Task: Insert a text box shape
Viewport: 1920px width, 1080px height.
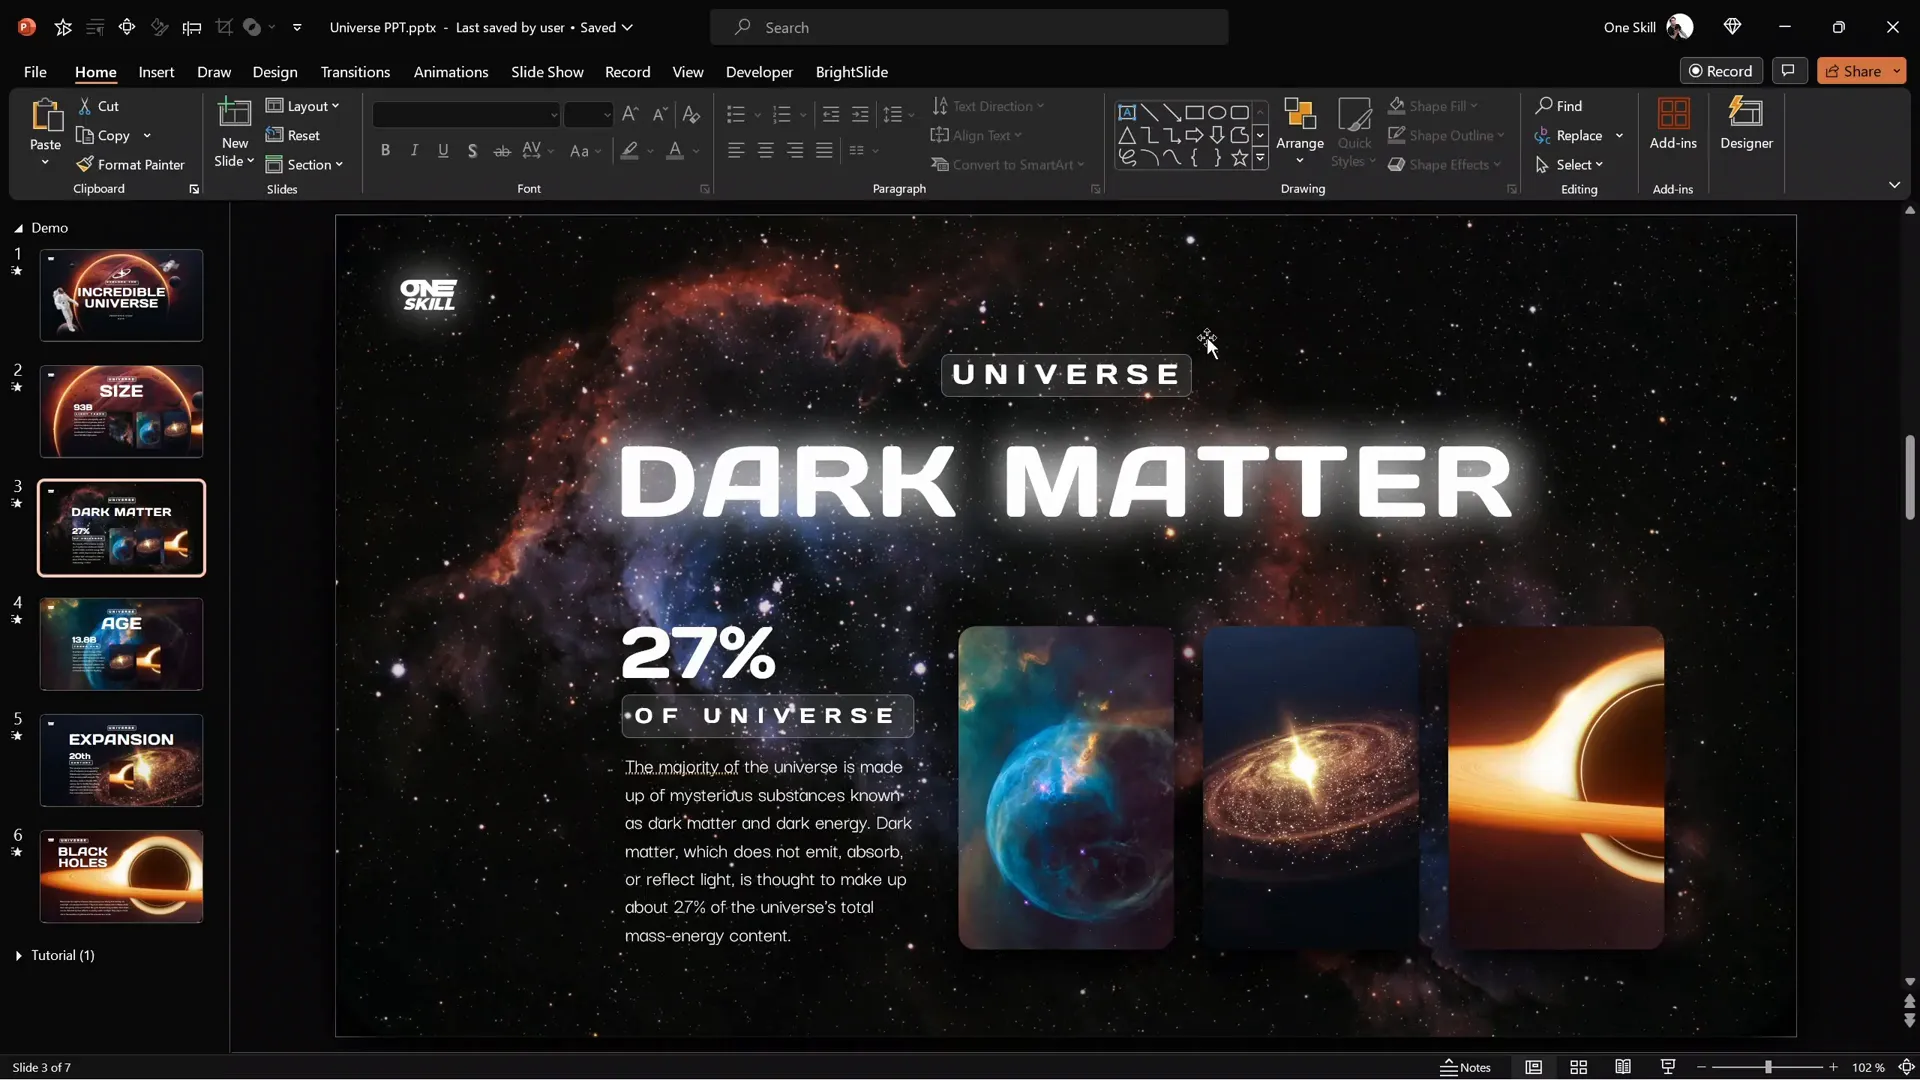Action: point(1127,112)
